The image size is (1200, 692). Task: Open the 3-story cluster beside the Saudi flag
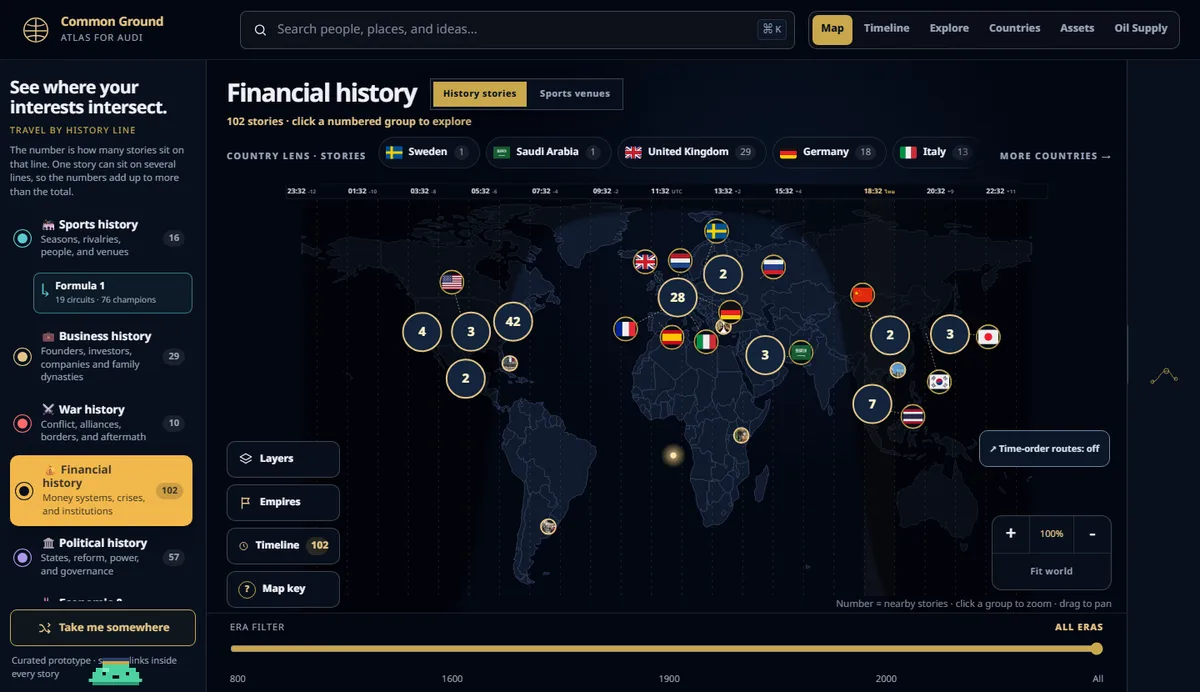click(x=765, y=354)
